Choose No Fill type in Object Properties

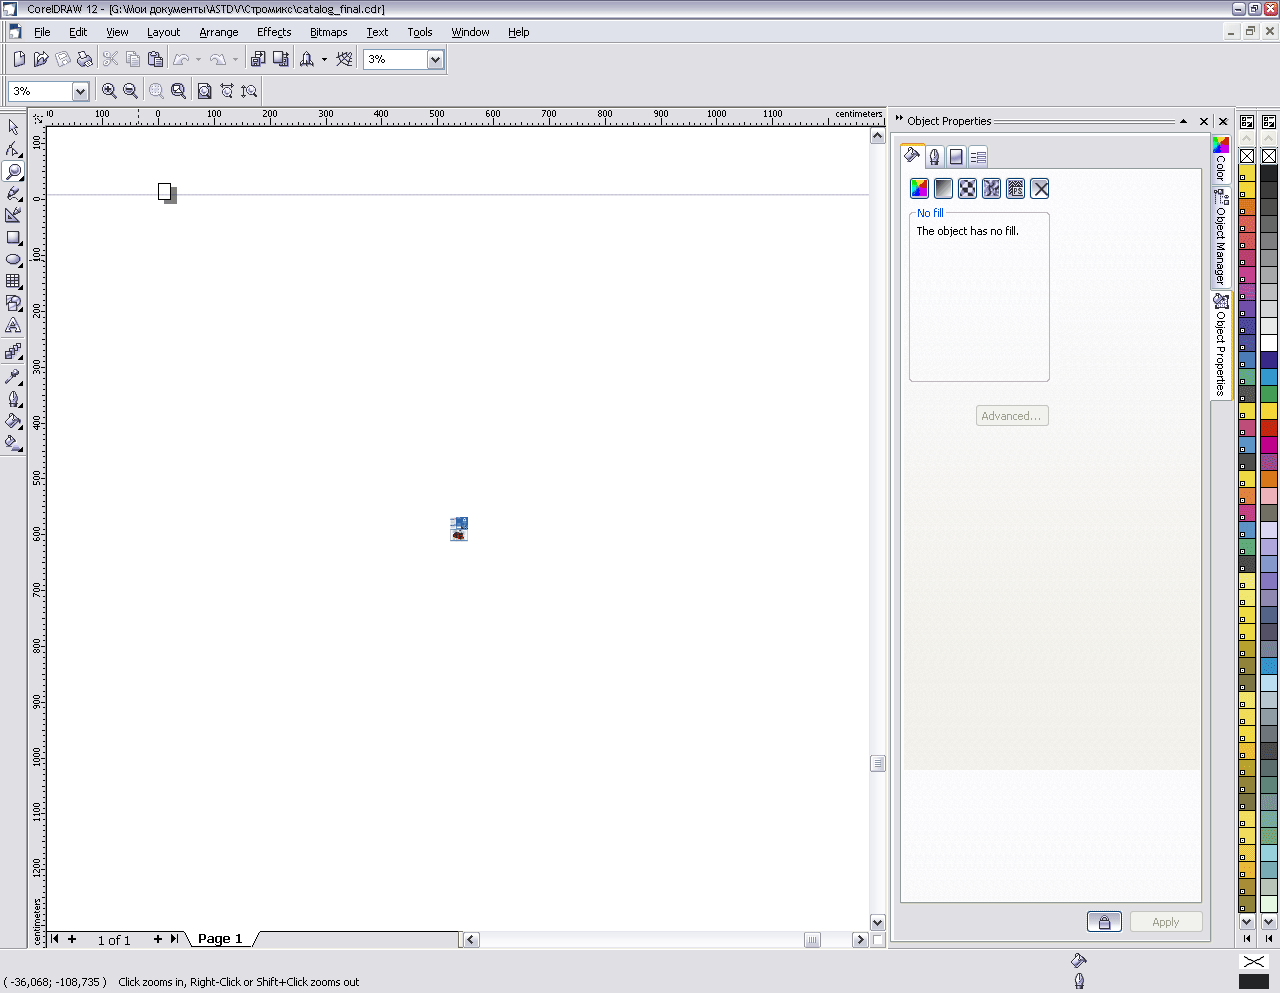pos(1040,188)
